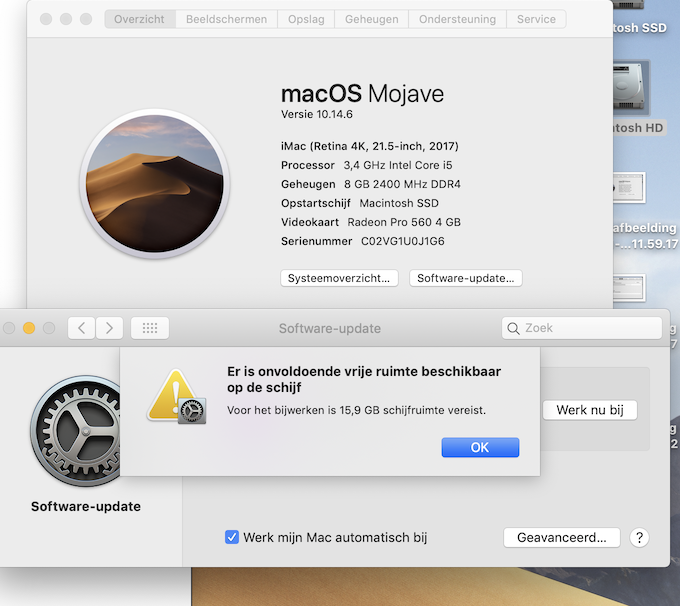The width and height of the screenshot is (680, 606).
Task: Click the Macintosh SSD desktop drive label
Action: pyautogui.click(x=639, y=28)
